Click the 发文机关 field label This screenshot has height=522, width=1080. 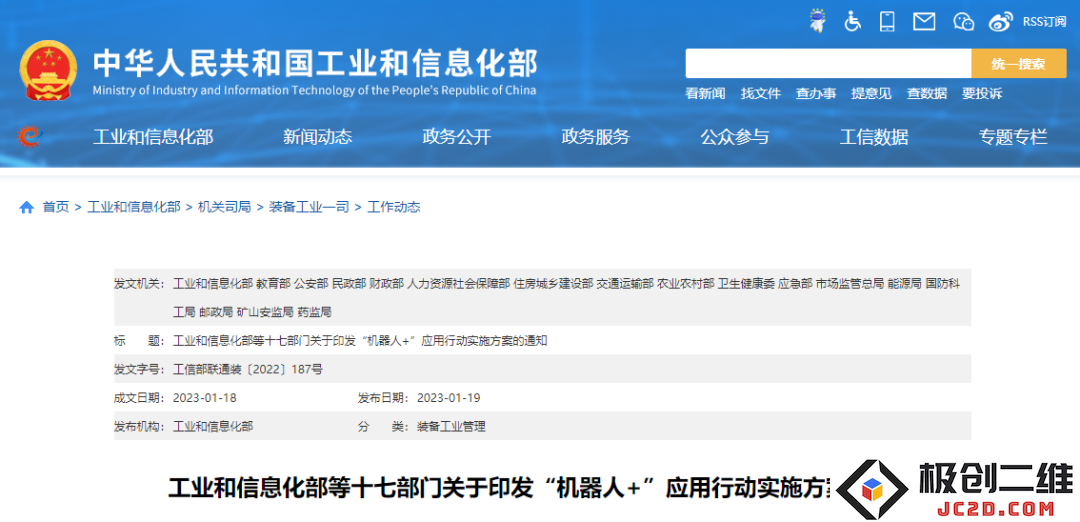tap(140, 284)
